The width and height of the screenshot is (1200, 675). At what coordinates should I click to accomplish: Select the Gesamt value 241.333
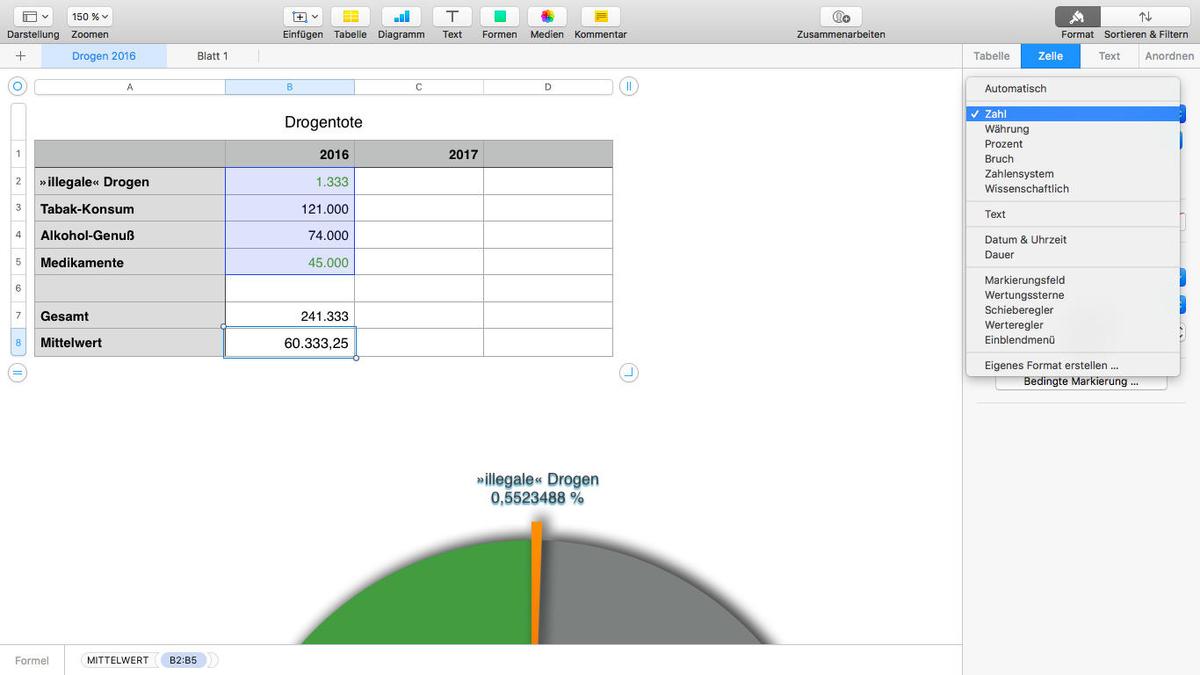tap(290, 316)
